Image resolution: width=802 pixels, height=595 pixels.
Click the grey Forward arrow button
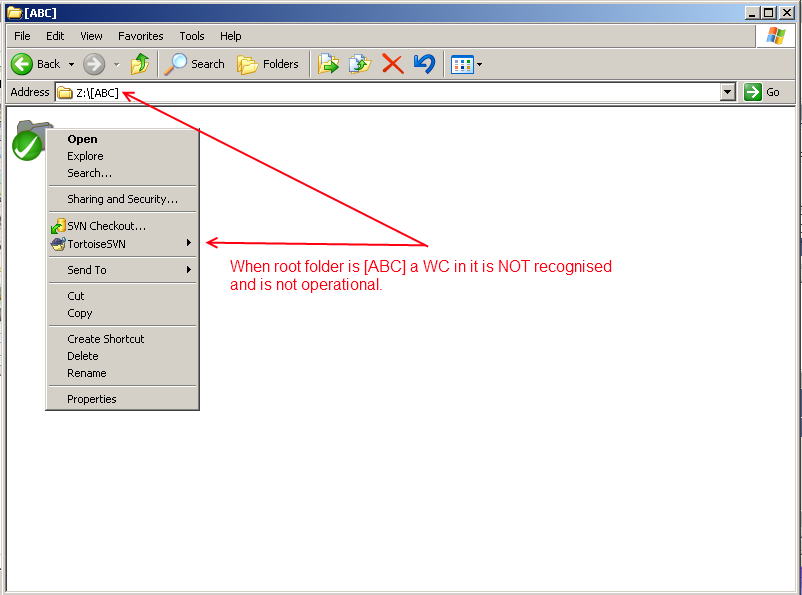(94, 64)
